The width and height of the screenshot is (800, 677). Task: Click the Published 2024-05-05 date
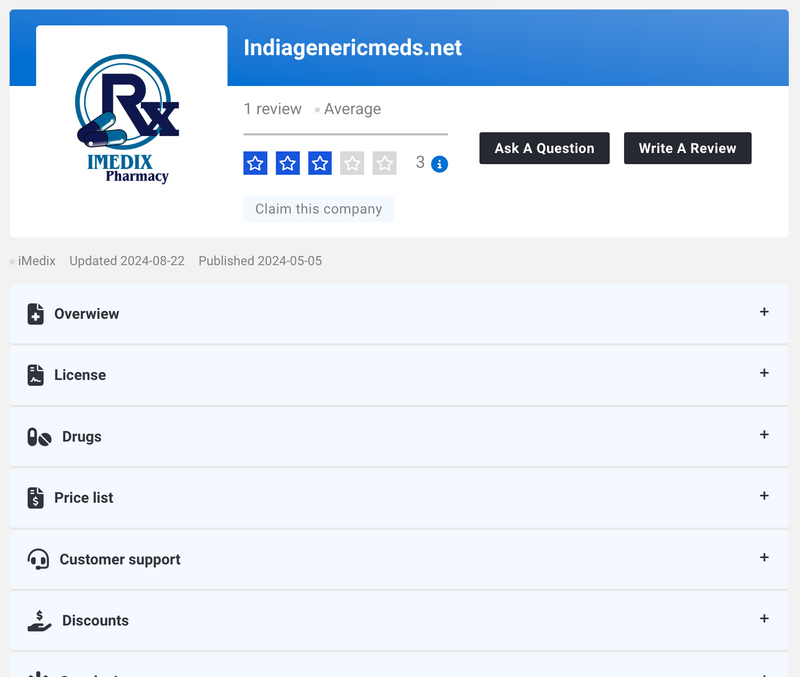tap(260, 261)
